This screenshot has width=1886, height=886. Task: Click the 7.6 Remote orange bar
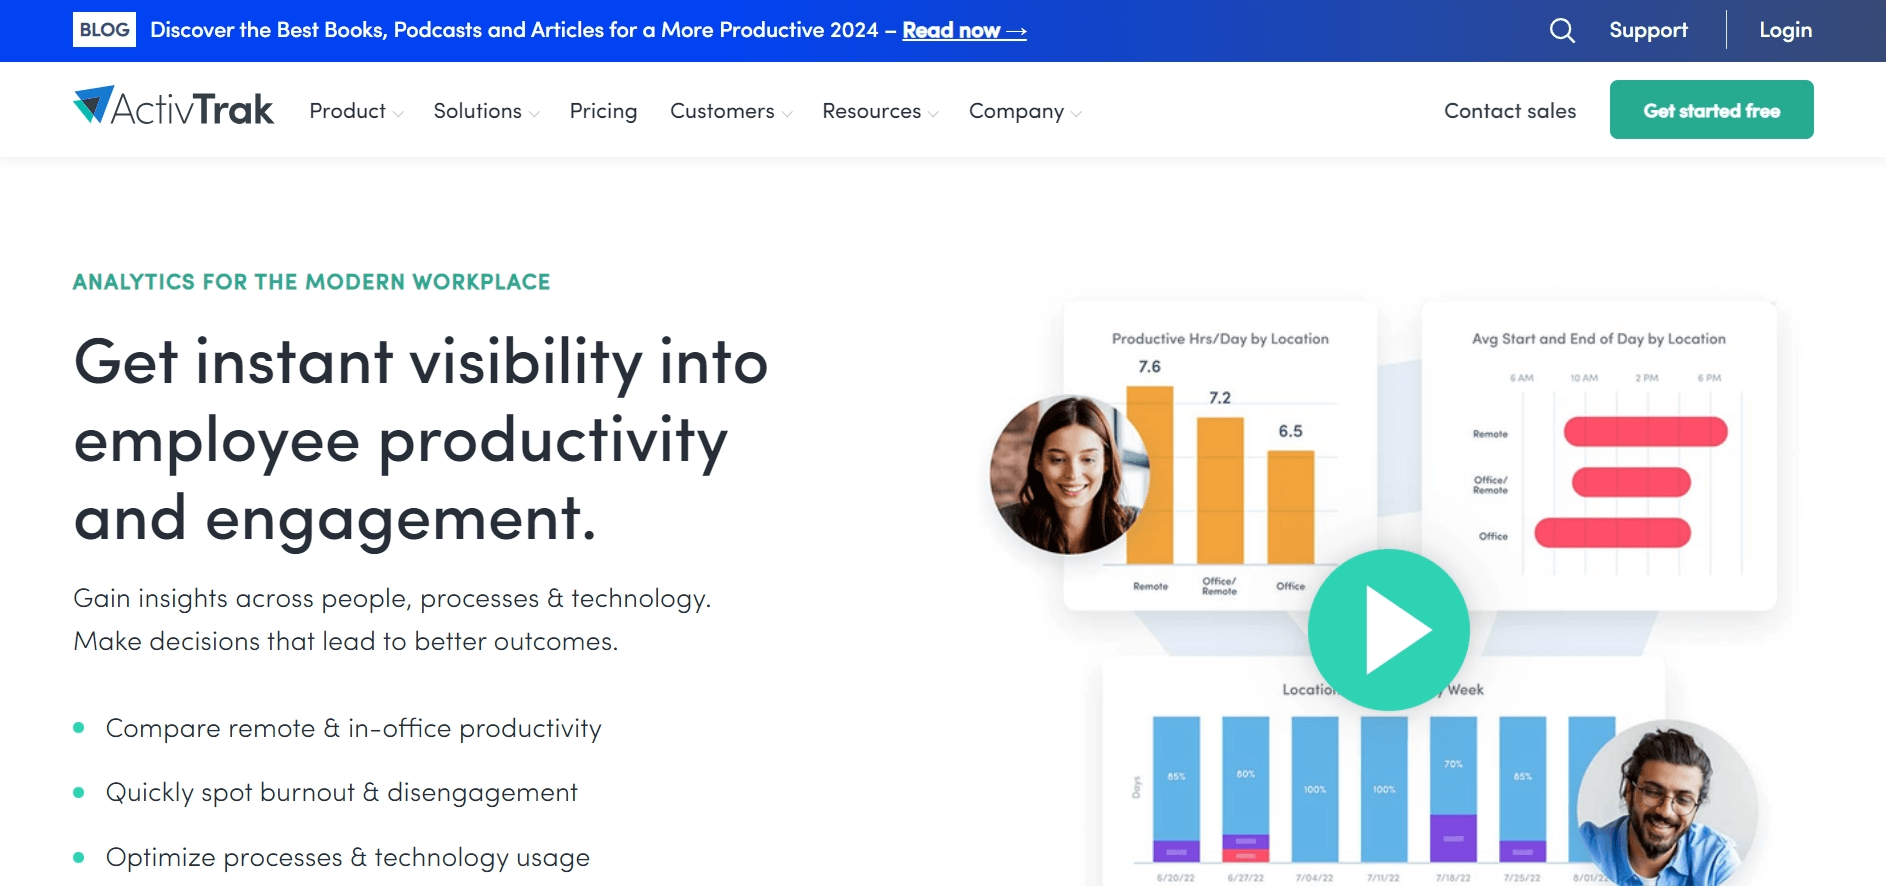(1150, 475)
